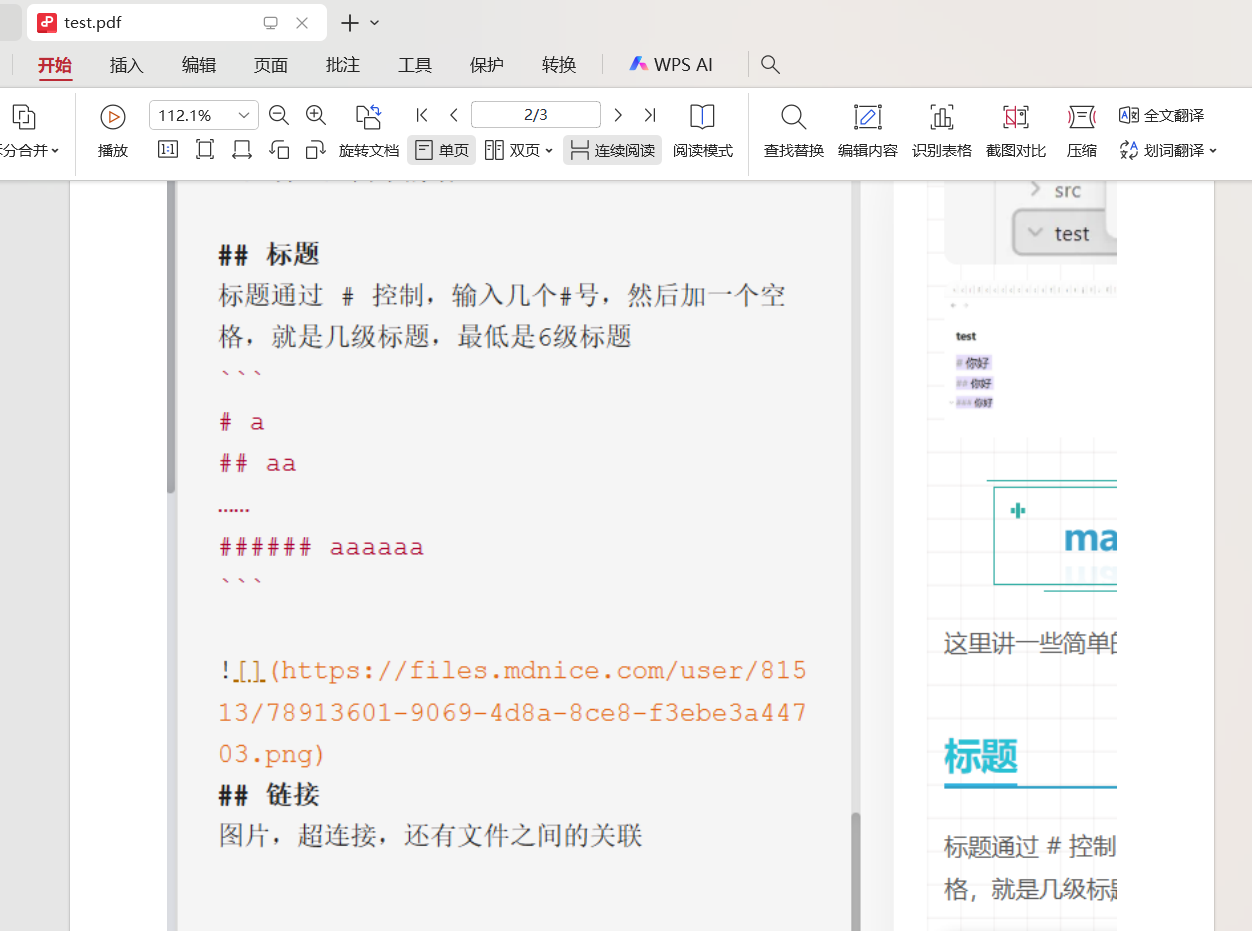1252x931 pixels.
Task: Expand the word translation (划词翻译) dropdown
Action: (x=1213, y=151)
